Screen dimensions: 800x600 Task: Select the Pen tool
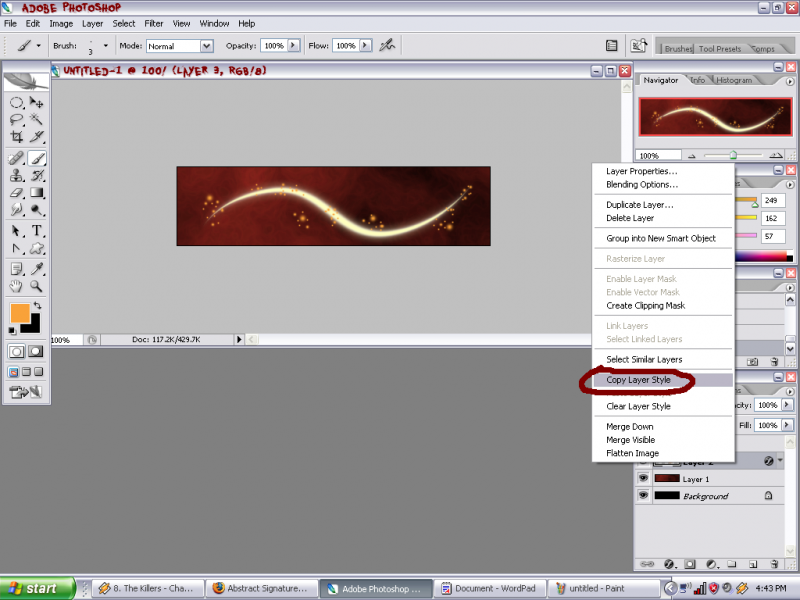[16, 248]
